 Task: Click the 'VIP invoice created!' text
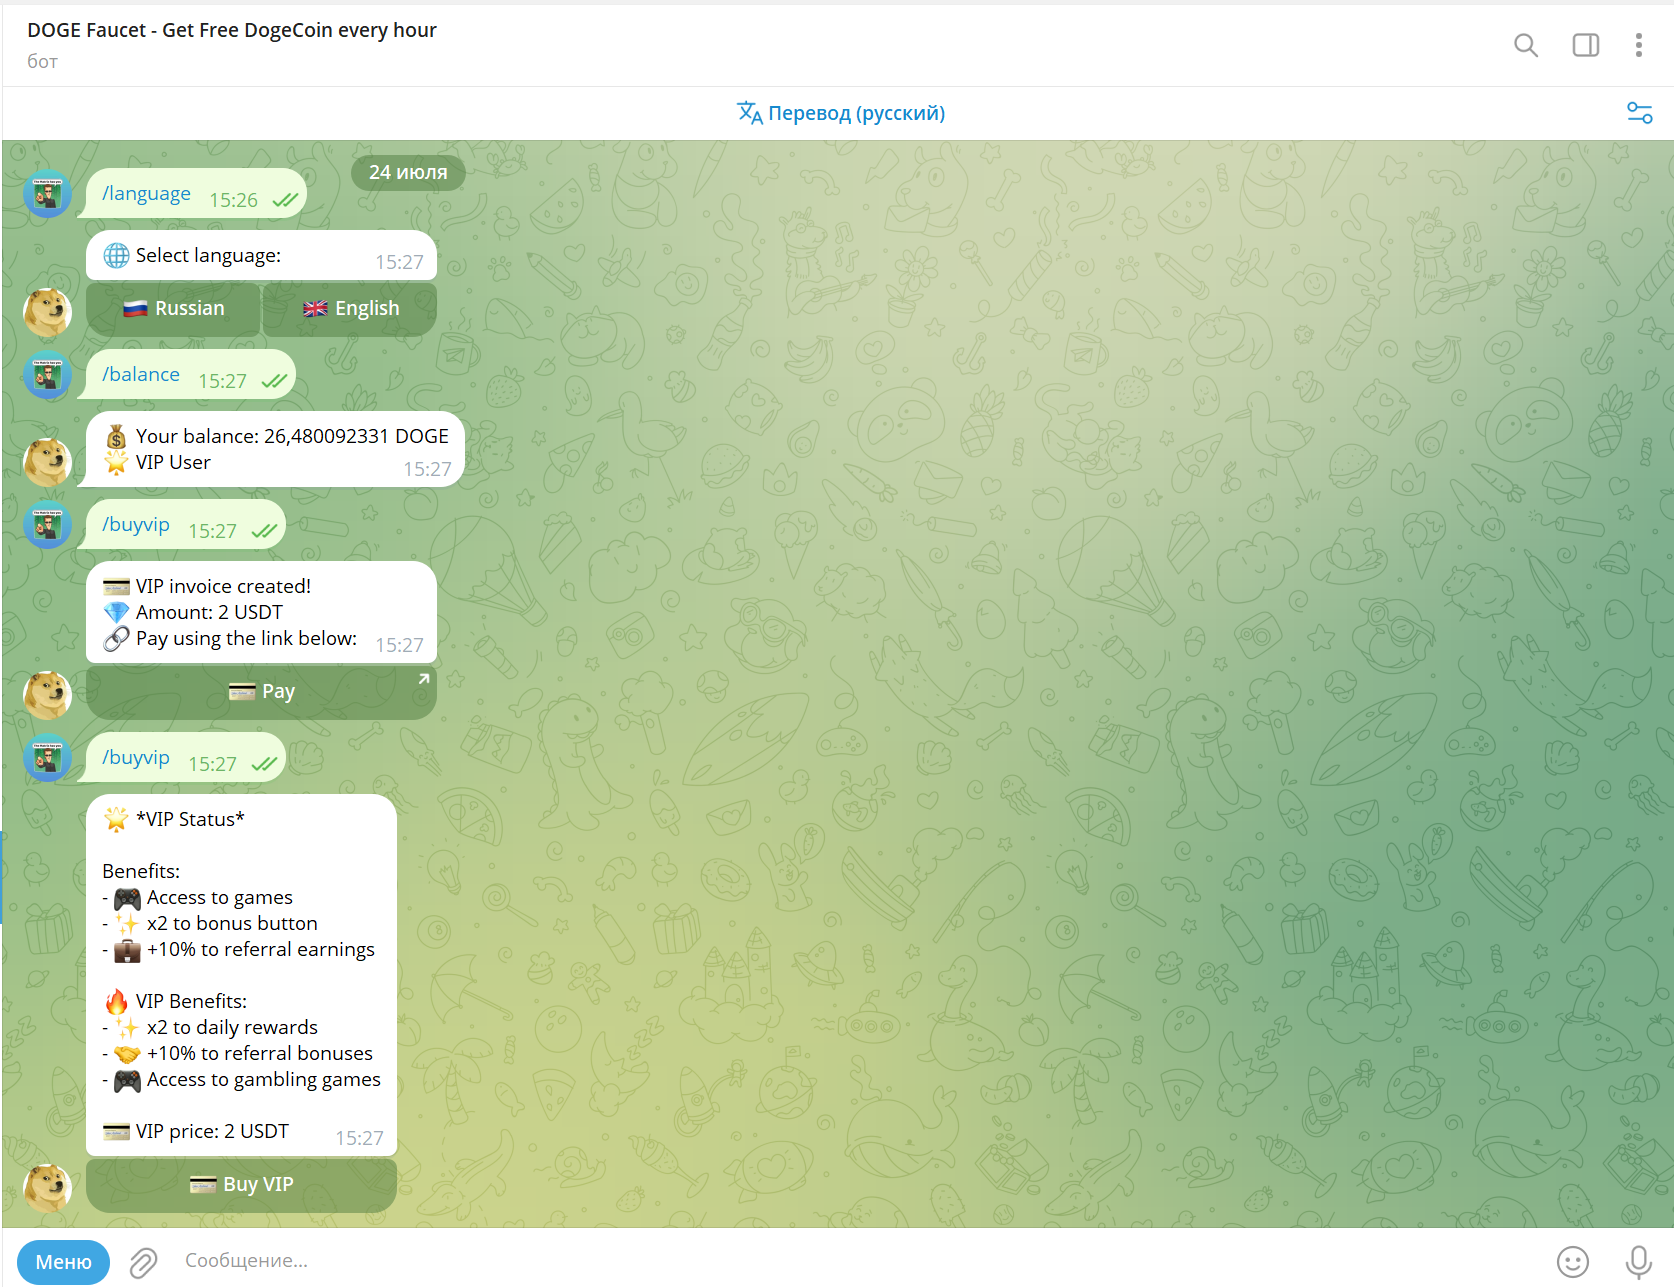223,586
